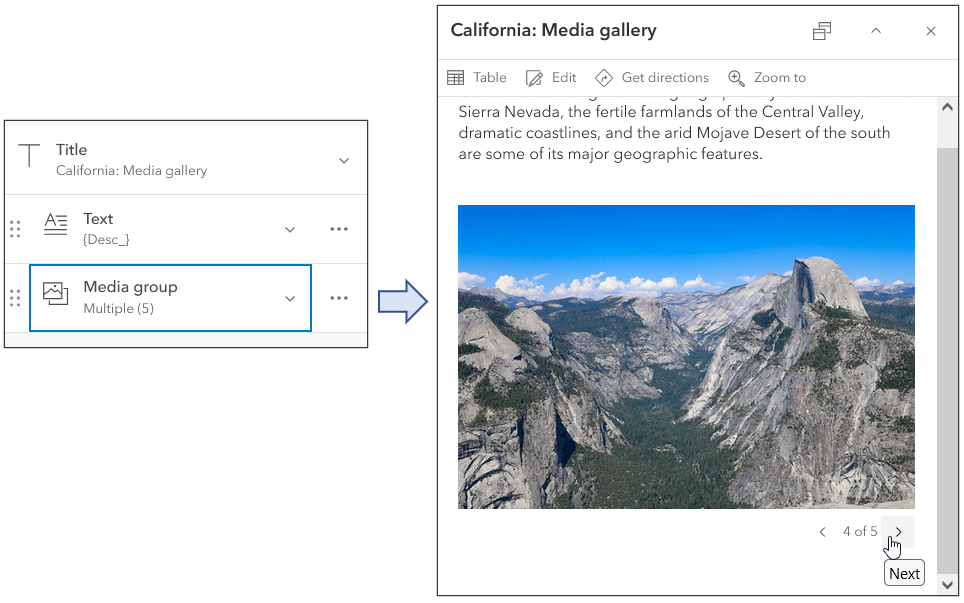Screen dimensions: 964x603
Task: Click the '4 of 5' page indicator
Action: click(860, 532)
